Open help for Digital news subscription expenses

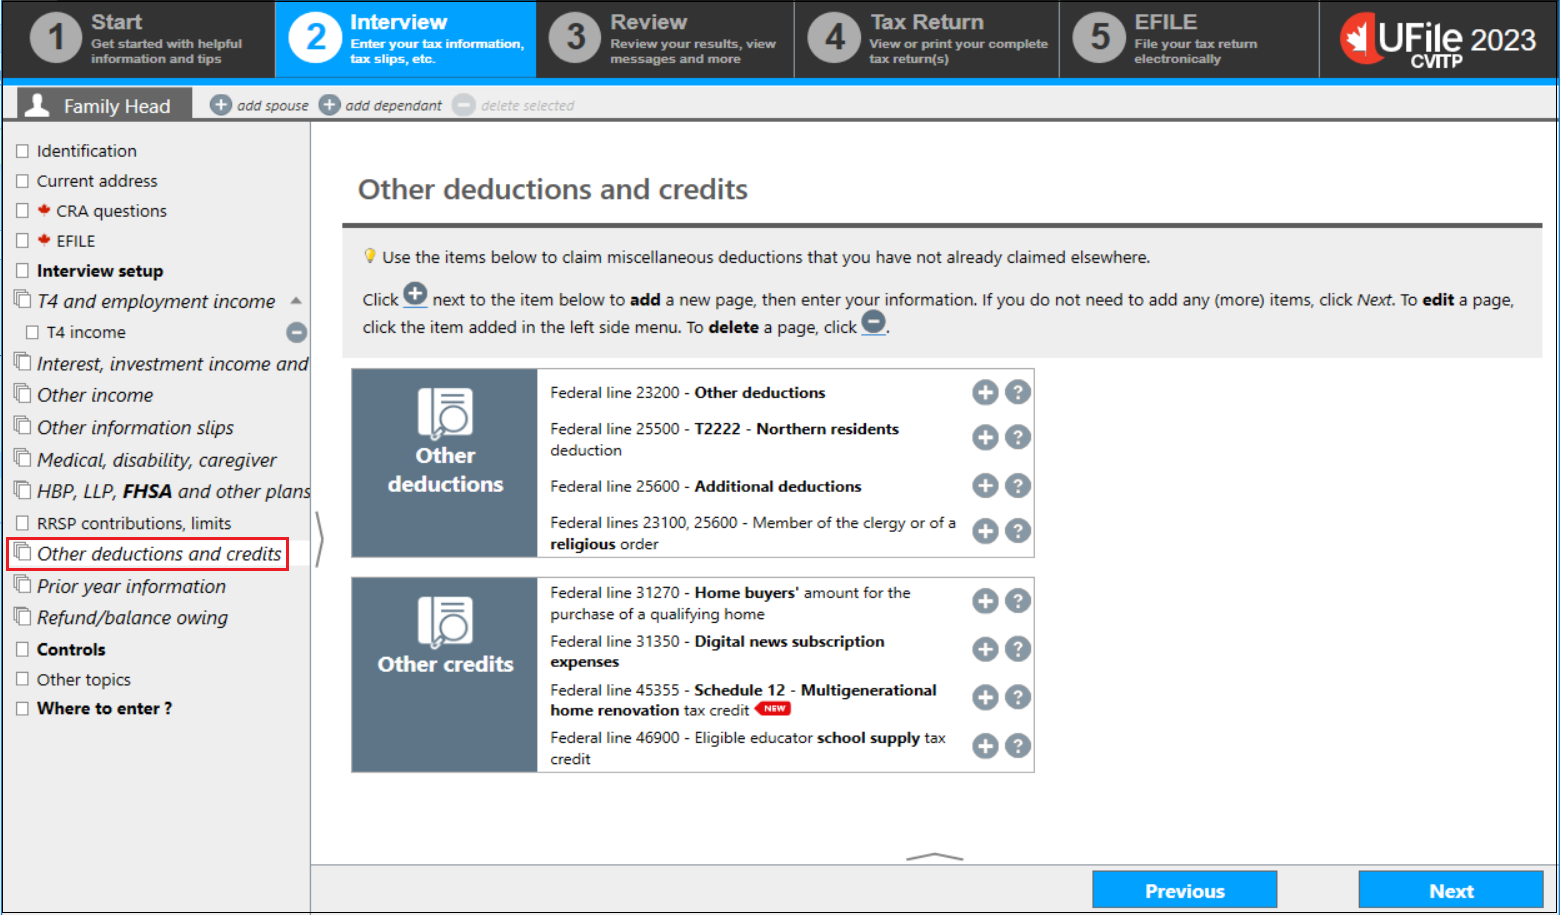pos(1018,649)
